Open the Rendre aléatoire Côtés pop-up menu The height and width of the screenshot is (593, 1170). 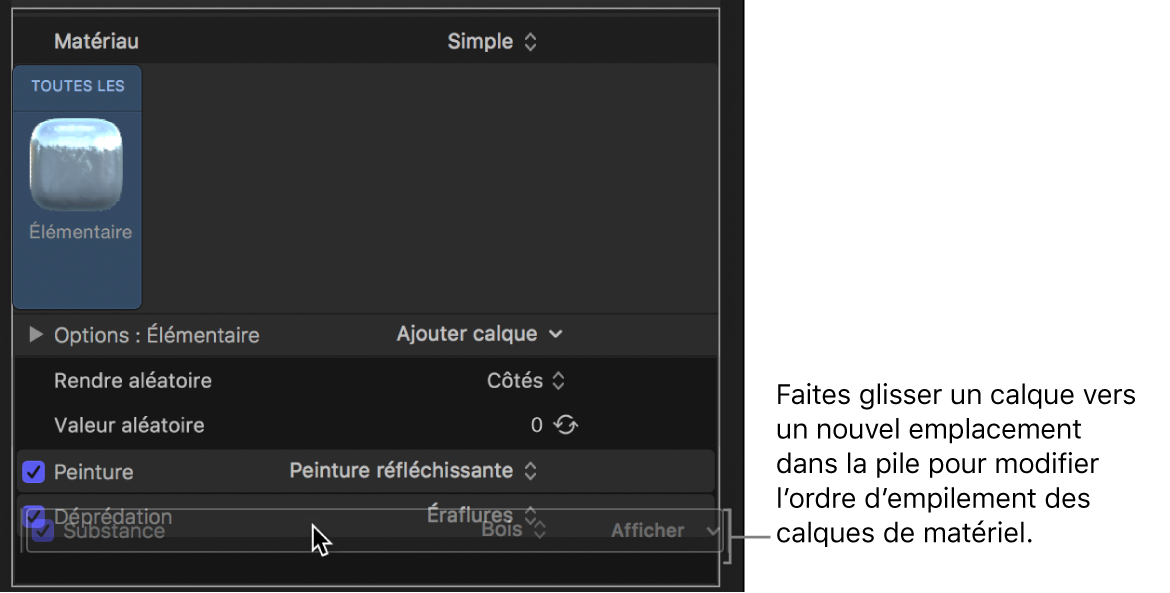(x=526, y=381)
